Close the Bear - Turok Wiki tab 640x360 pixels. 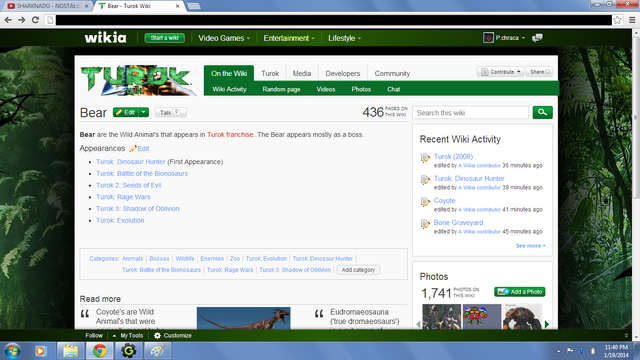pyautogui.click(x=178, y=6)
